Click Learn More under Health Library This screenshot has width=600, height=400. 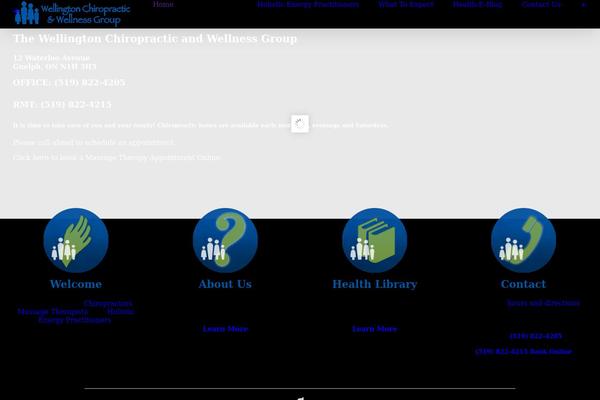[375, 329]
